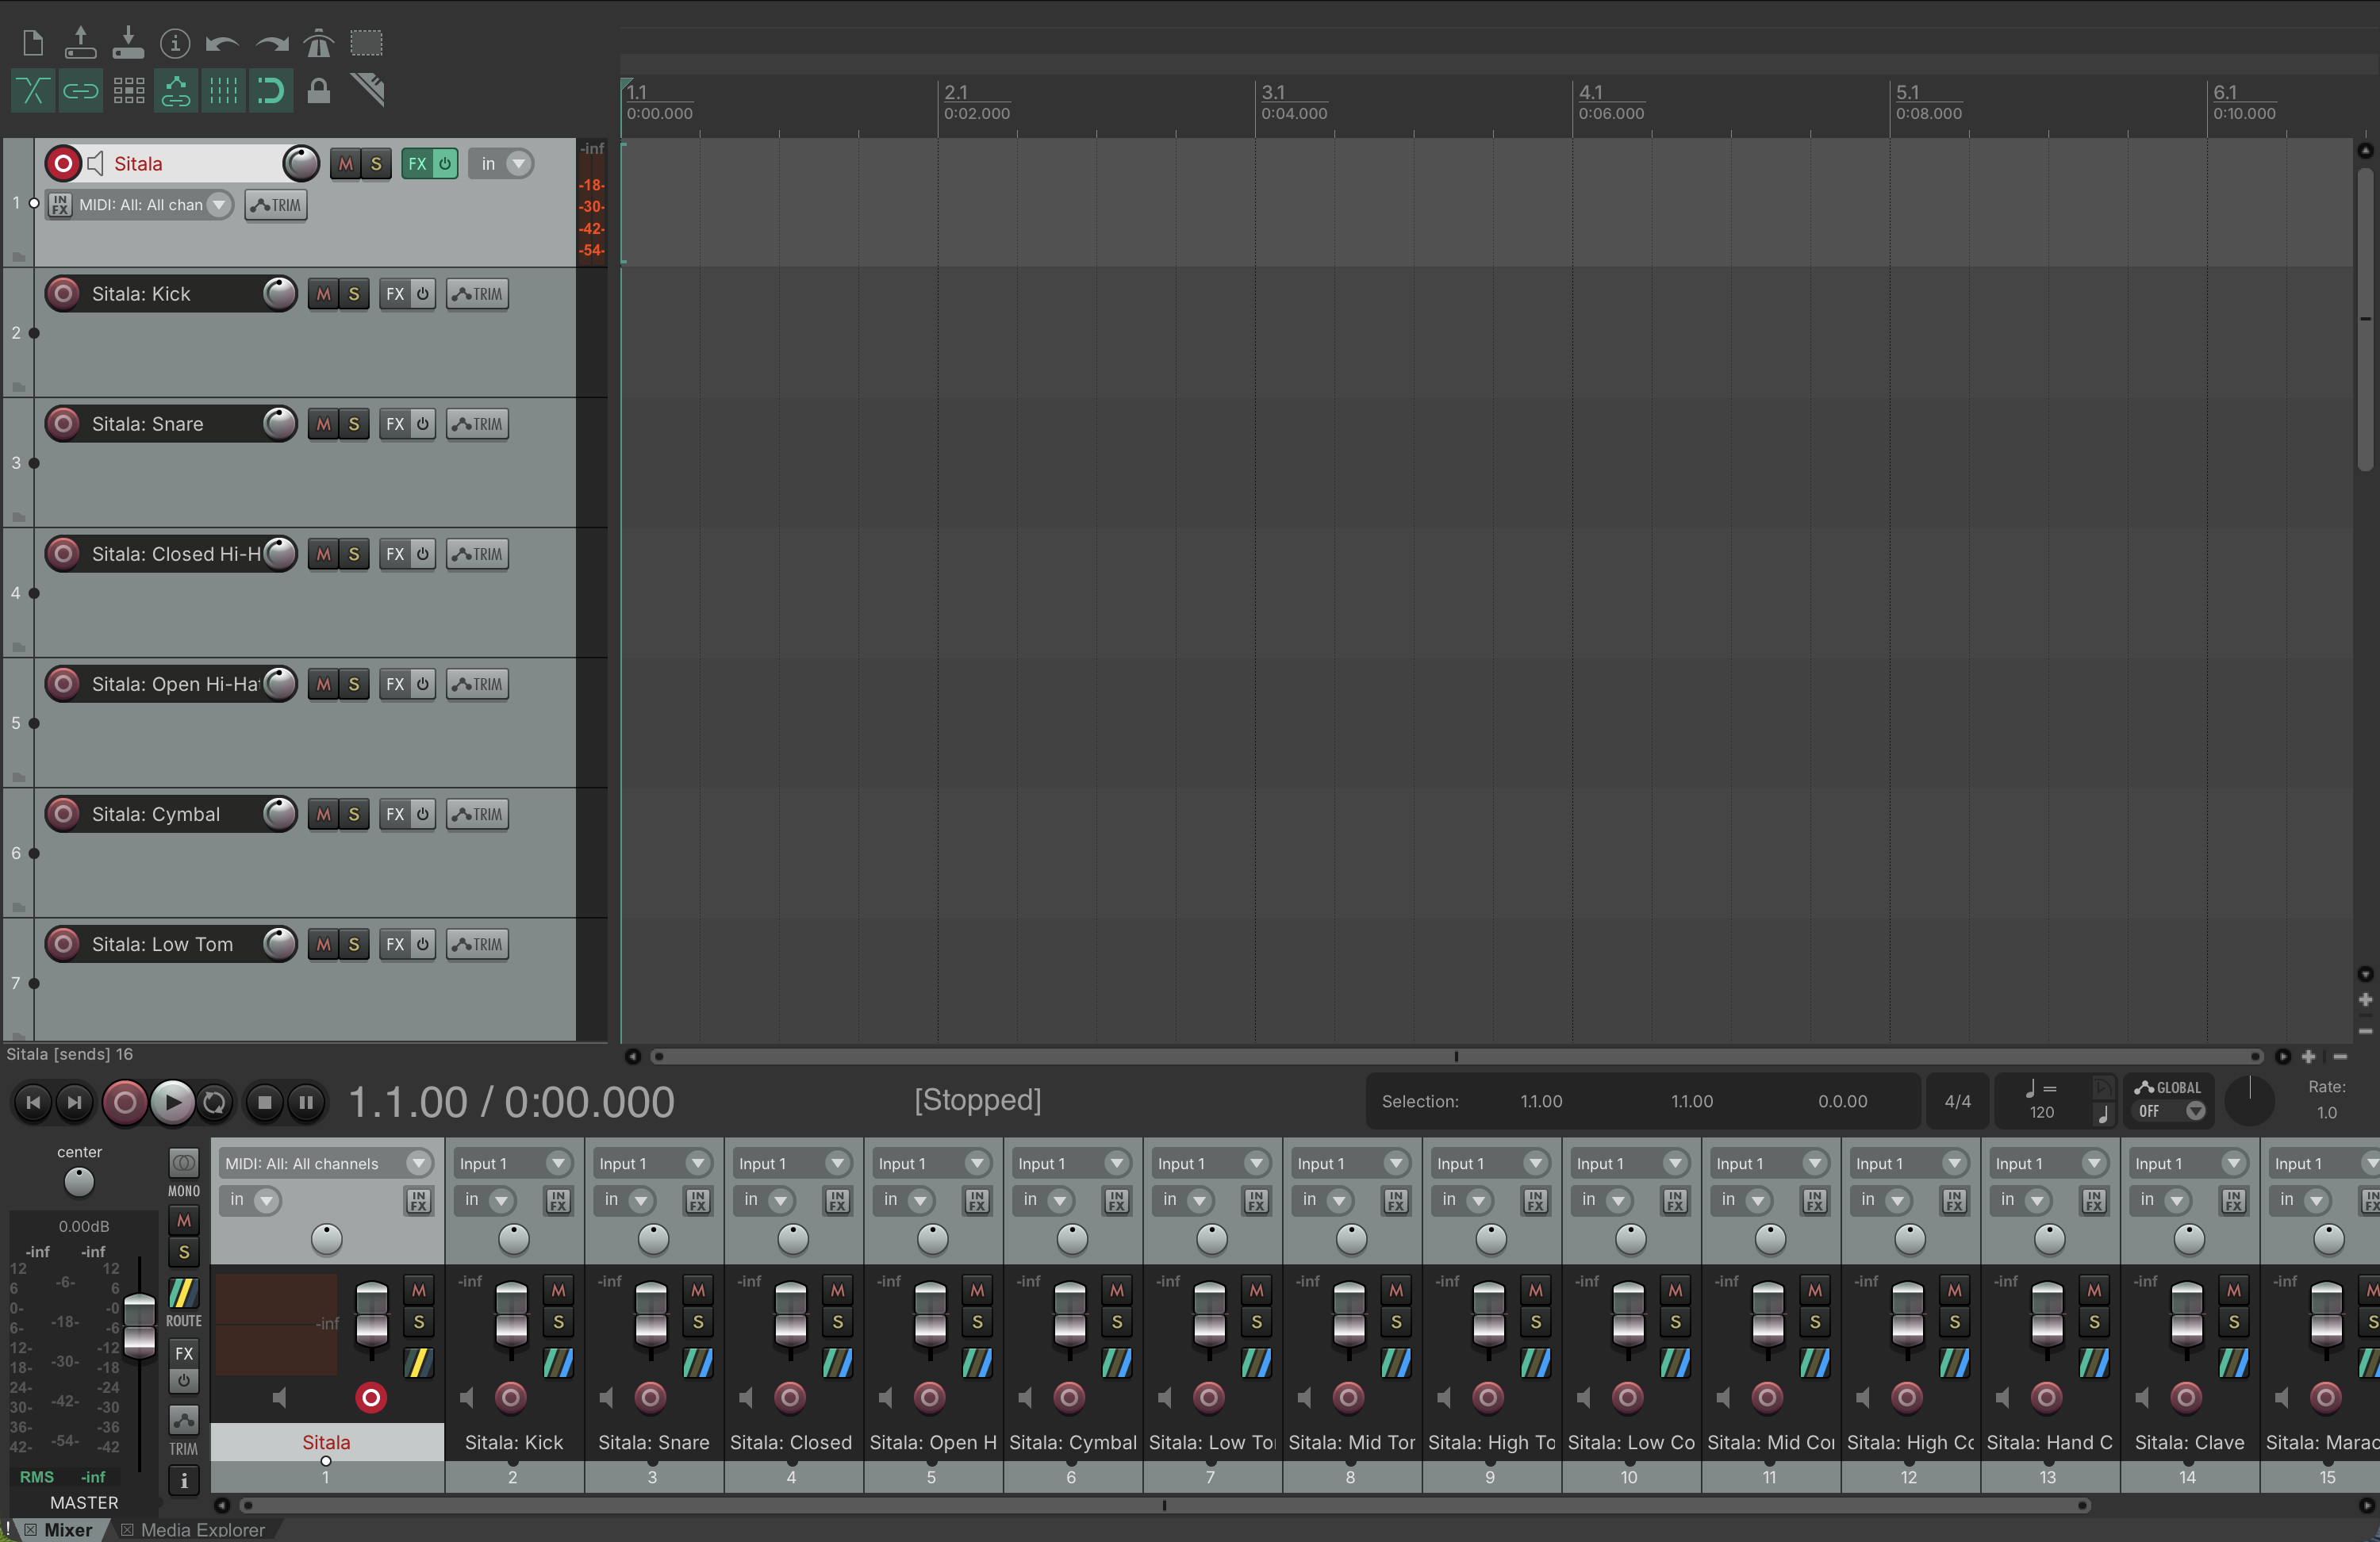Open 'in' dropdown on mixer Sitala: Cymbal
The height and width of the screenshot is (1542, 2380).
(x=1046, y=1199)
